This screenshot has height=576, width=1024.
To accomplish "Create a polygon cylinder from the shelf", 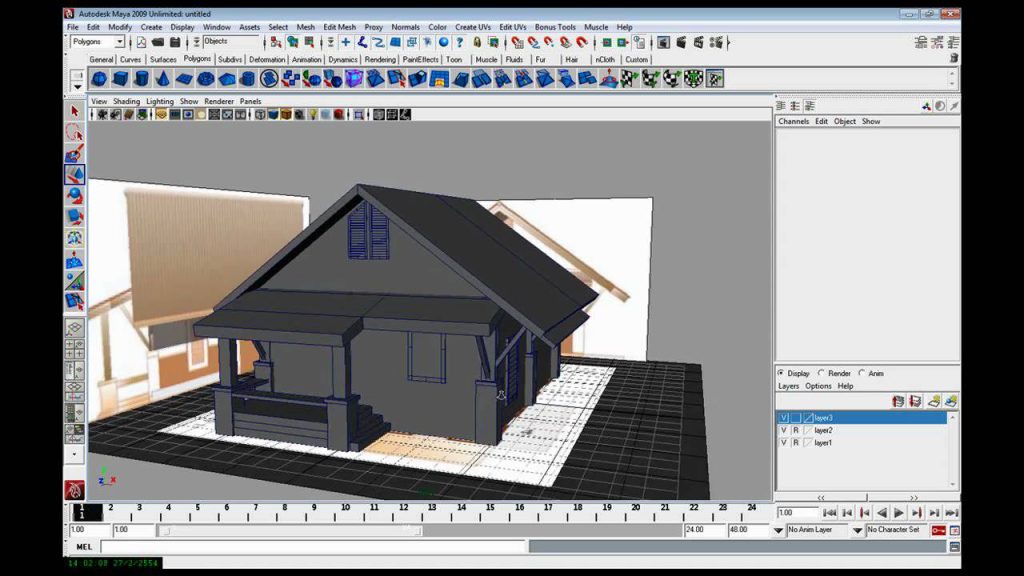I will pyautogui.click(x=141, y=80).
